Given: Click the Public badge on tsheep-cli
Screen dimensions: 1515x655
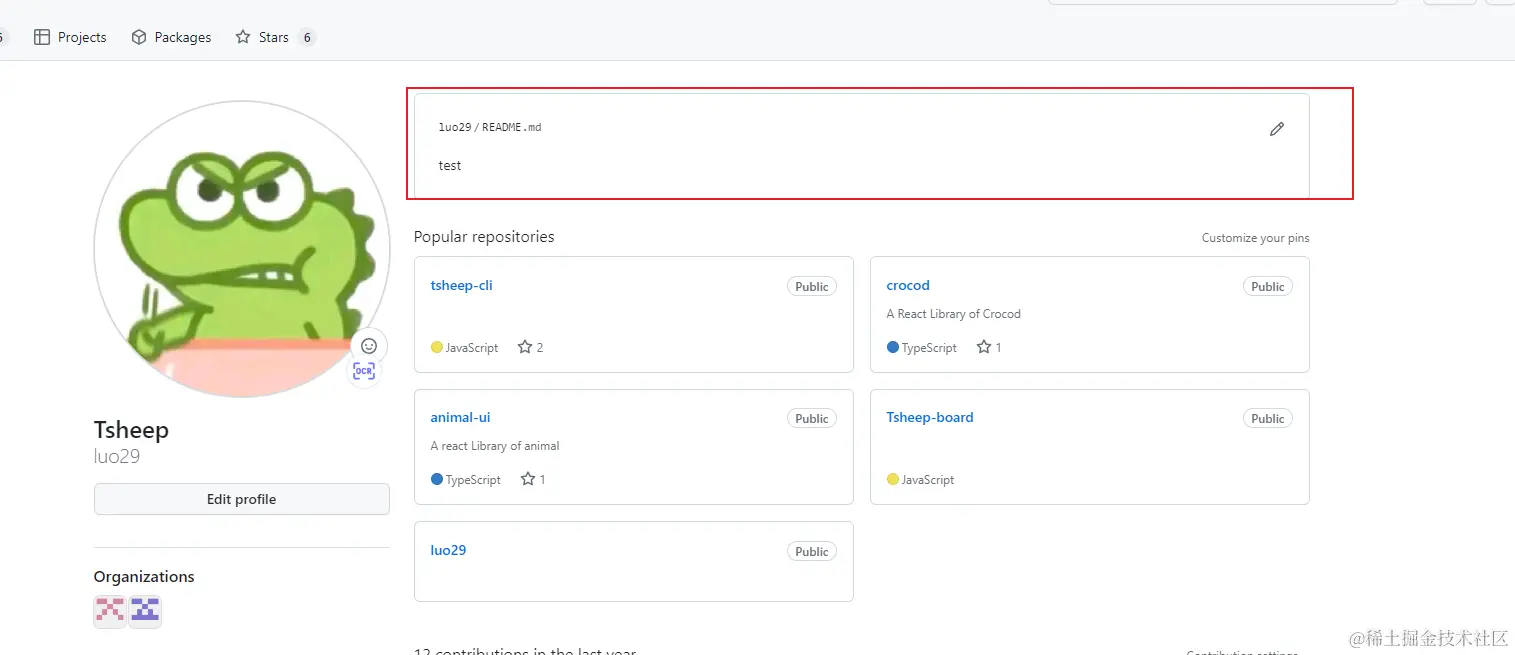Looking at the screenshot, I should point(812,286).
